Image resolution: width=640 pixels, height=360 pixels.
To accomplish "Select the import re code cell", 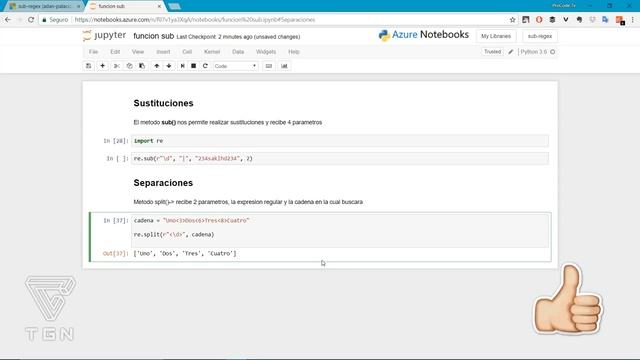I will pyautogui.click(x=340, y=141).
